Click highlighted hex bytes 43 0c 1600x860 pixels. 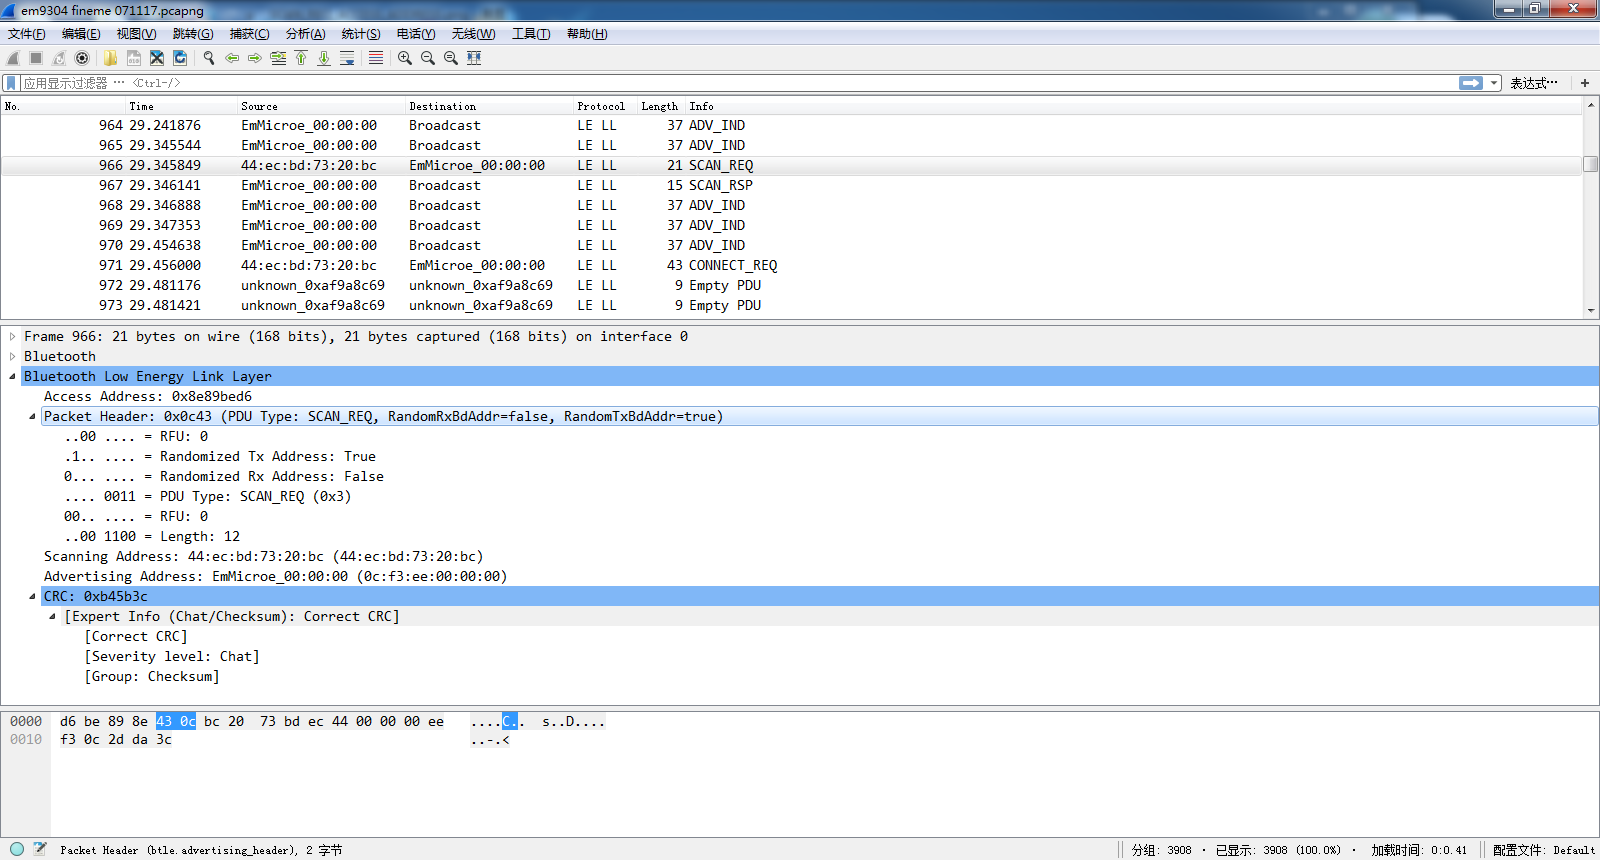176,722
